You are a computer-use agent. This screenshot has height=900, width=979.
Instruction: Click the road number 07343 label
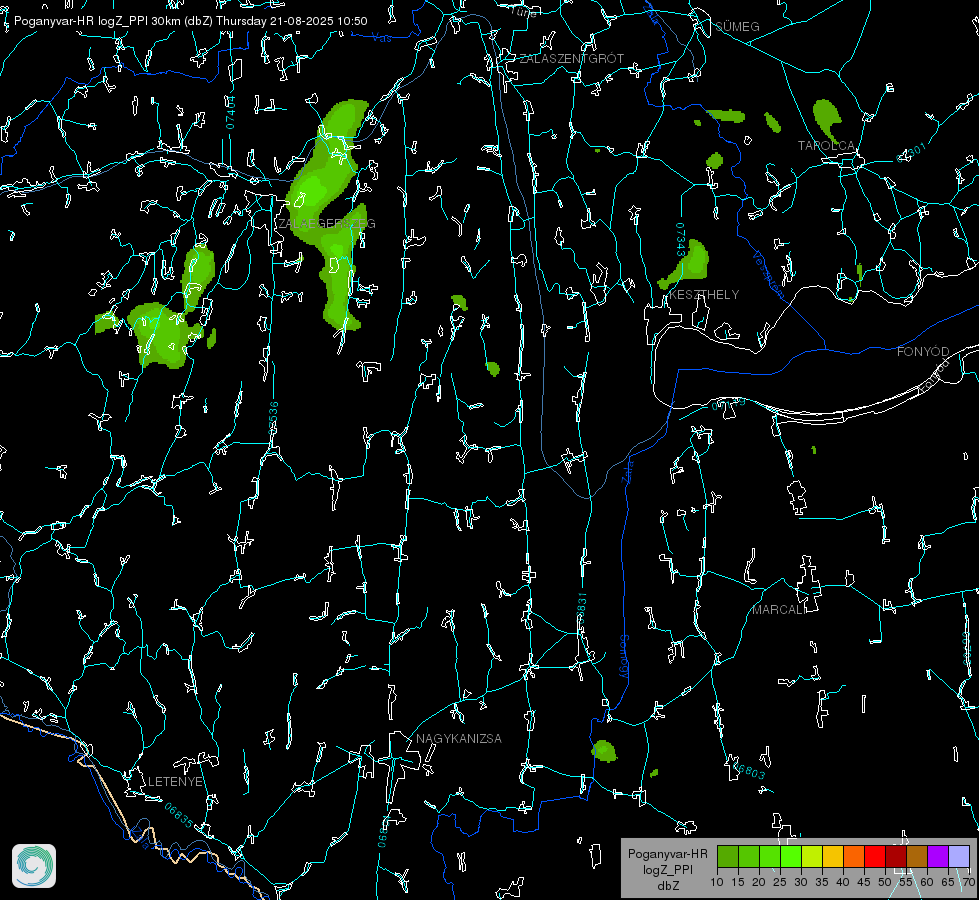click(x=681, y=240)
